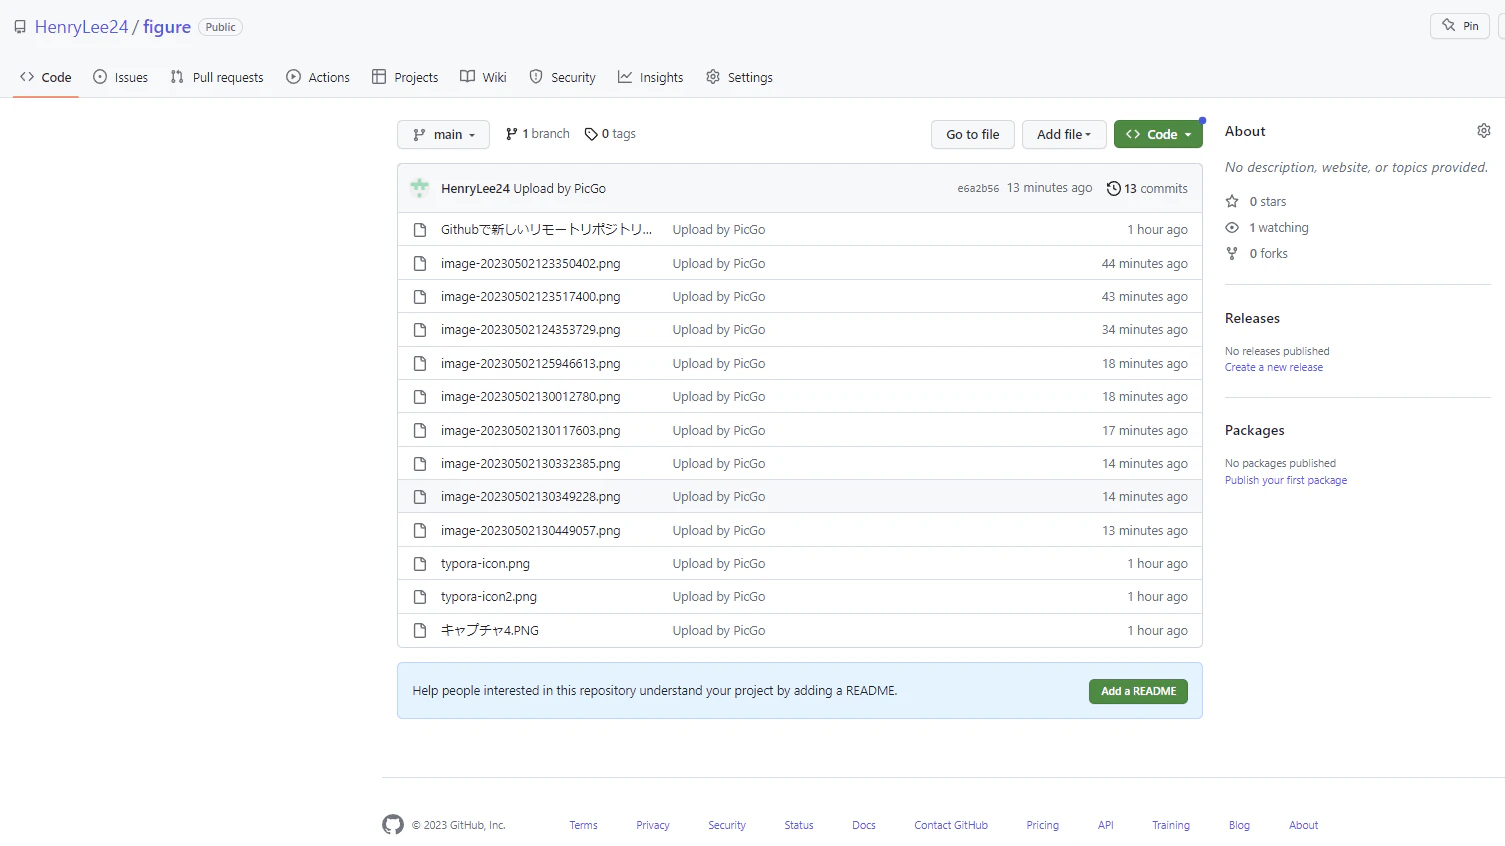The width and height of the screenshot is (1505, 846).
Task: Expand the main branch dropdown
Action: click(x=443, y=134)
